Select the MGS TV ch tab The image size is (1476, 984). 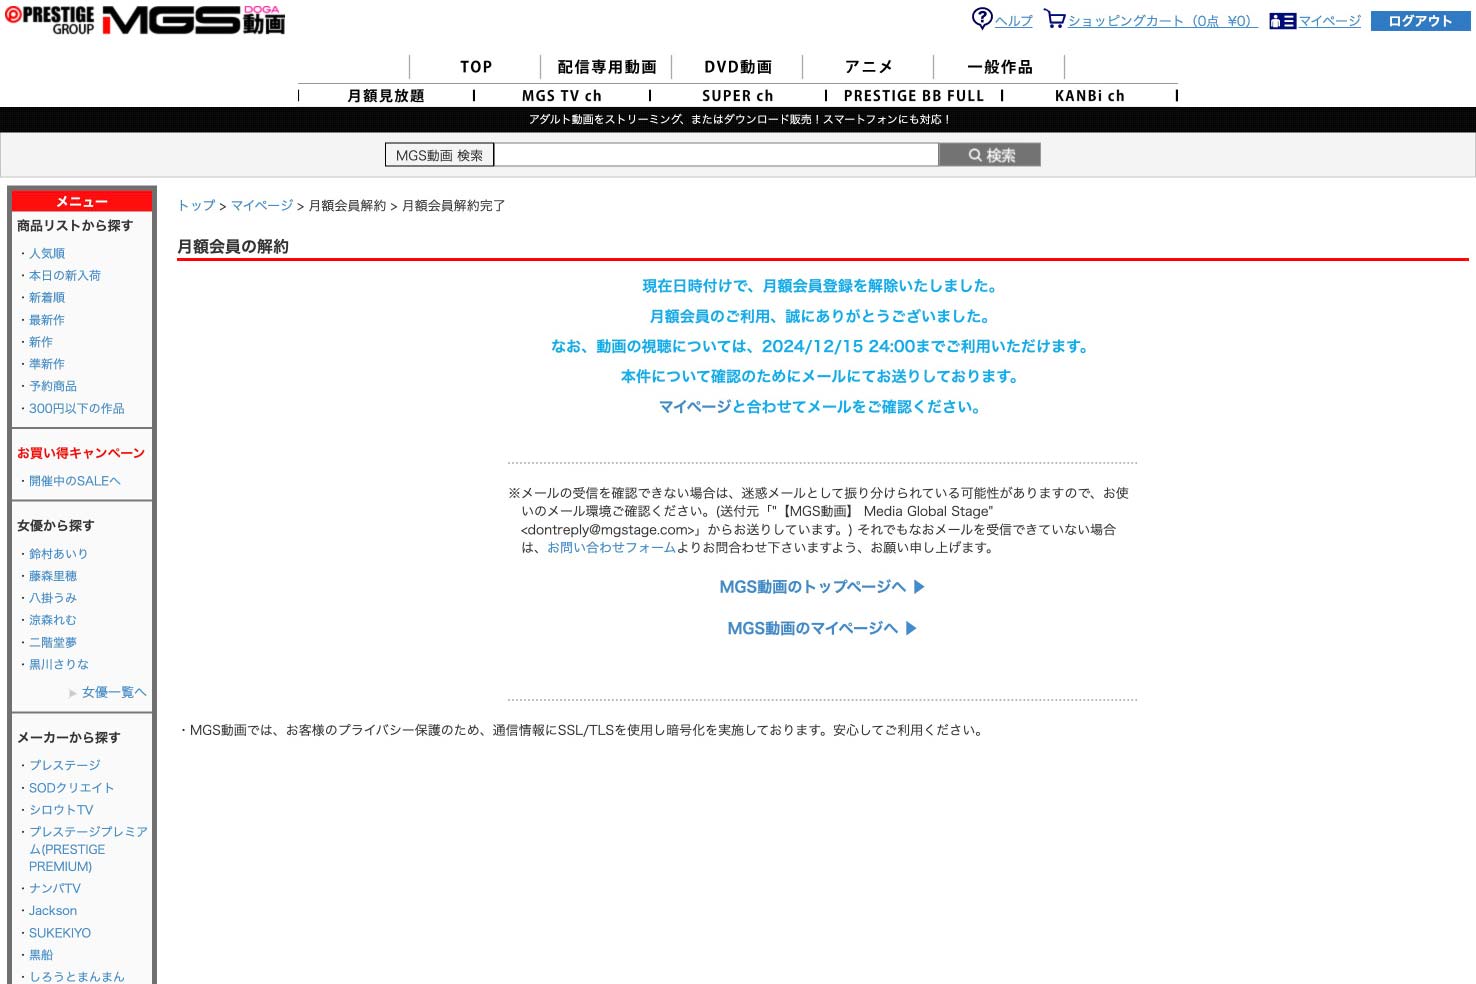pos(562,96)
